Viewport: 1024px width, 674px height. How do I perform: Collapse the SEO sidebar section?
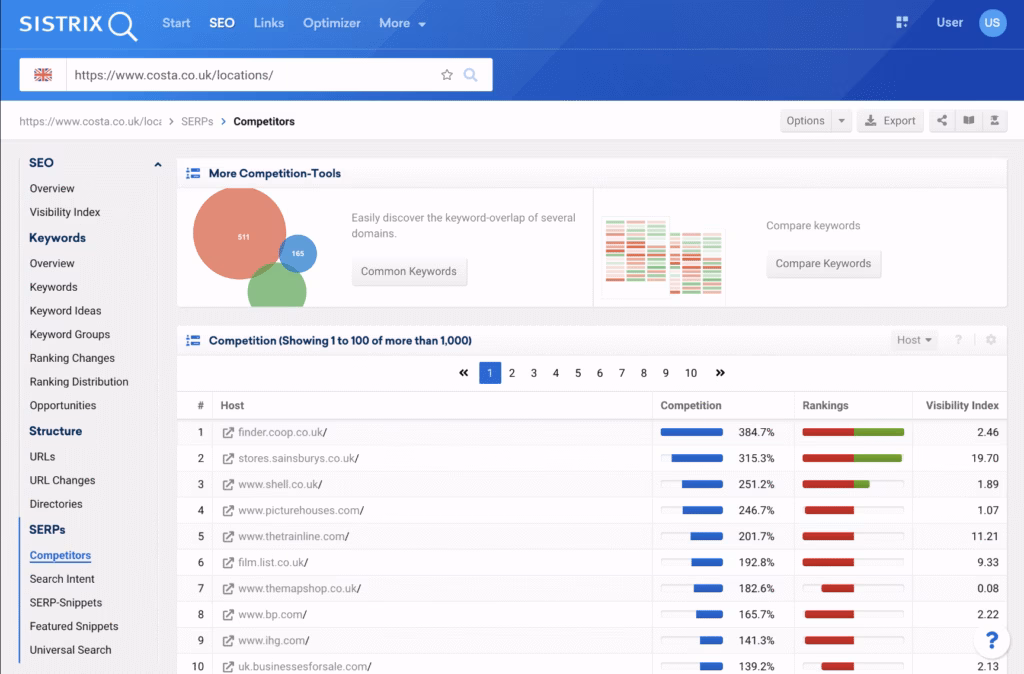click(157, 162)
